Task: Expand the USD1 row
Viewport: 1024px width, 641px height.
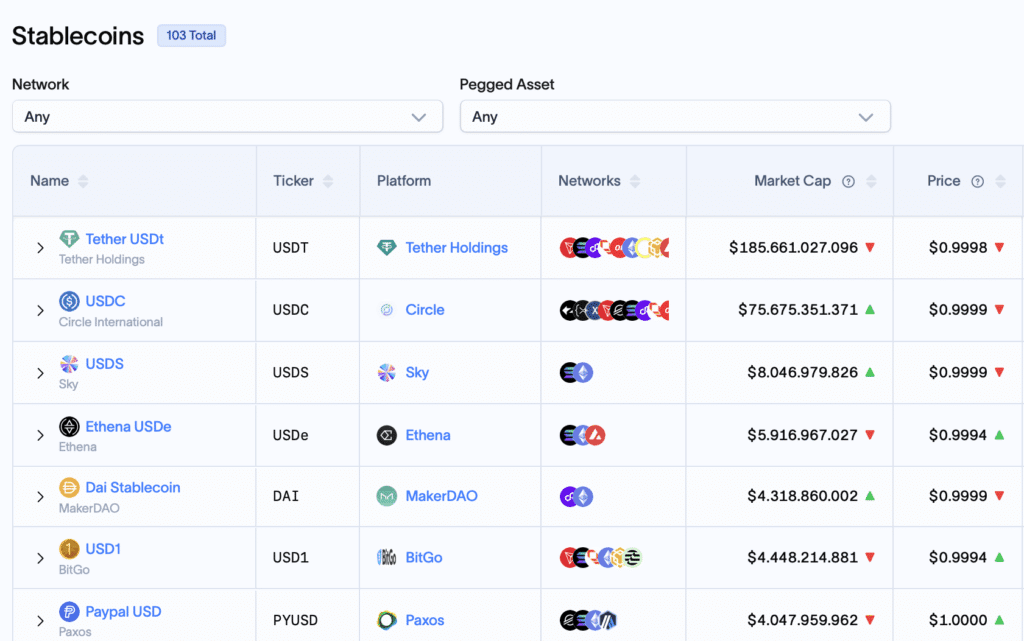Action: (40, 558)
